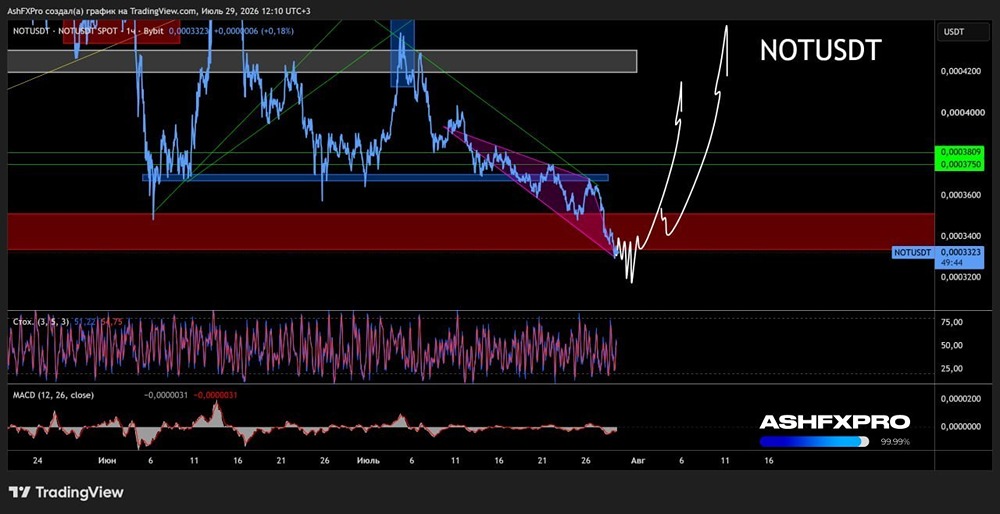
Task: Click the TradingView logo icon
Action: click(20, 492)
